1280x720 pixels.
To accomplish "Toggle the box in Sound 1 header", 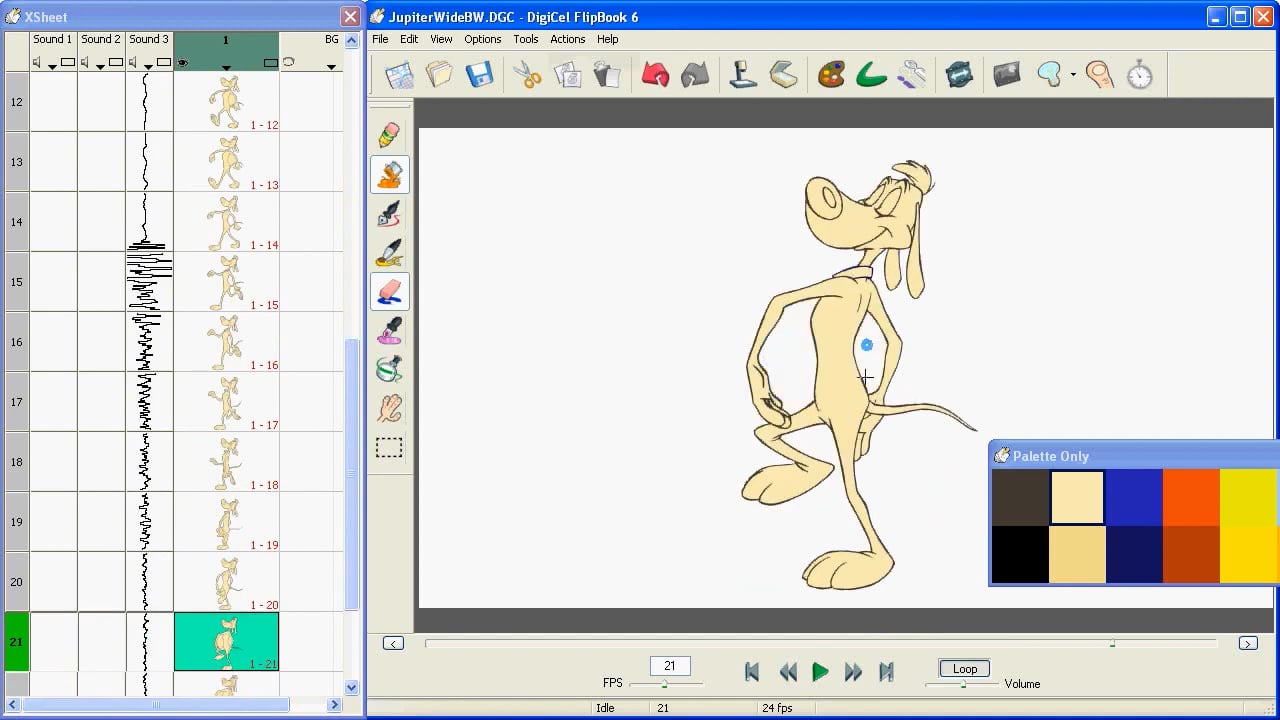I will point(67,63).
